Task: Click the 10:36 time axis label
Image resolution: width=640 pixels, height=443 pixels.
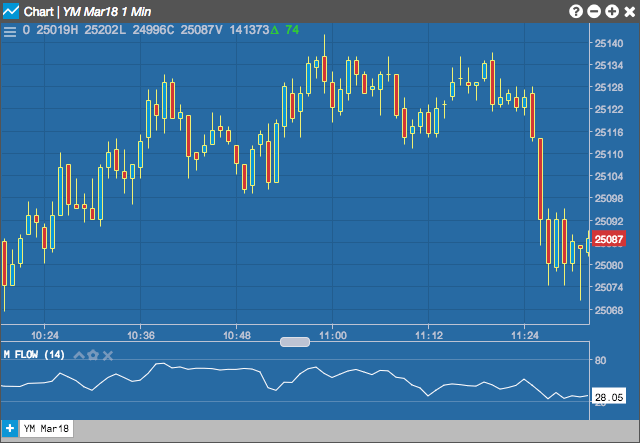Action: (141, 336)
